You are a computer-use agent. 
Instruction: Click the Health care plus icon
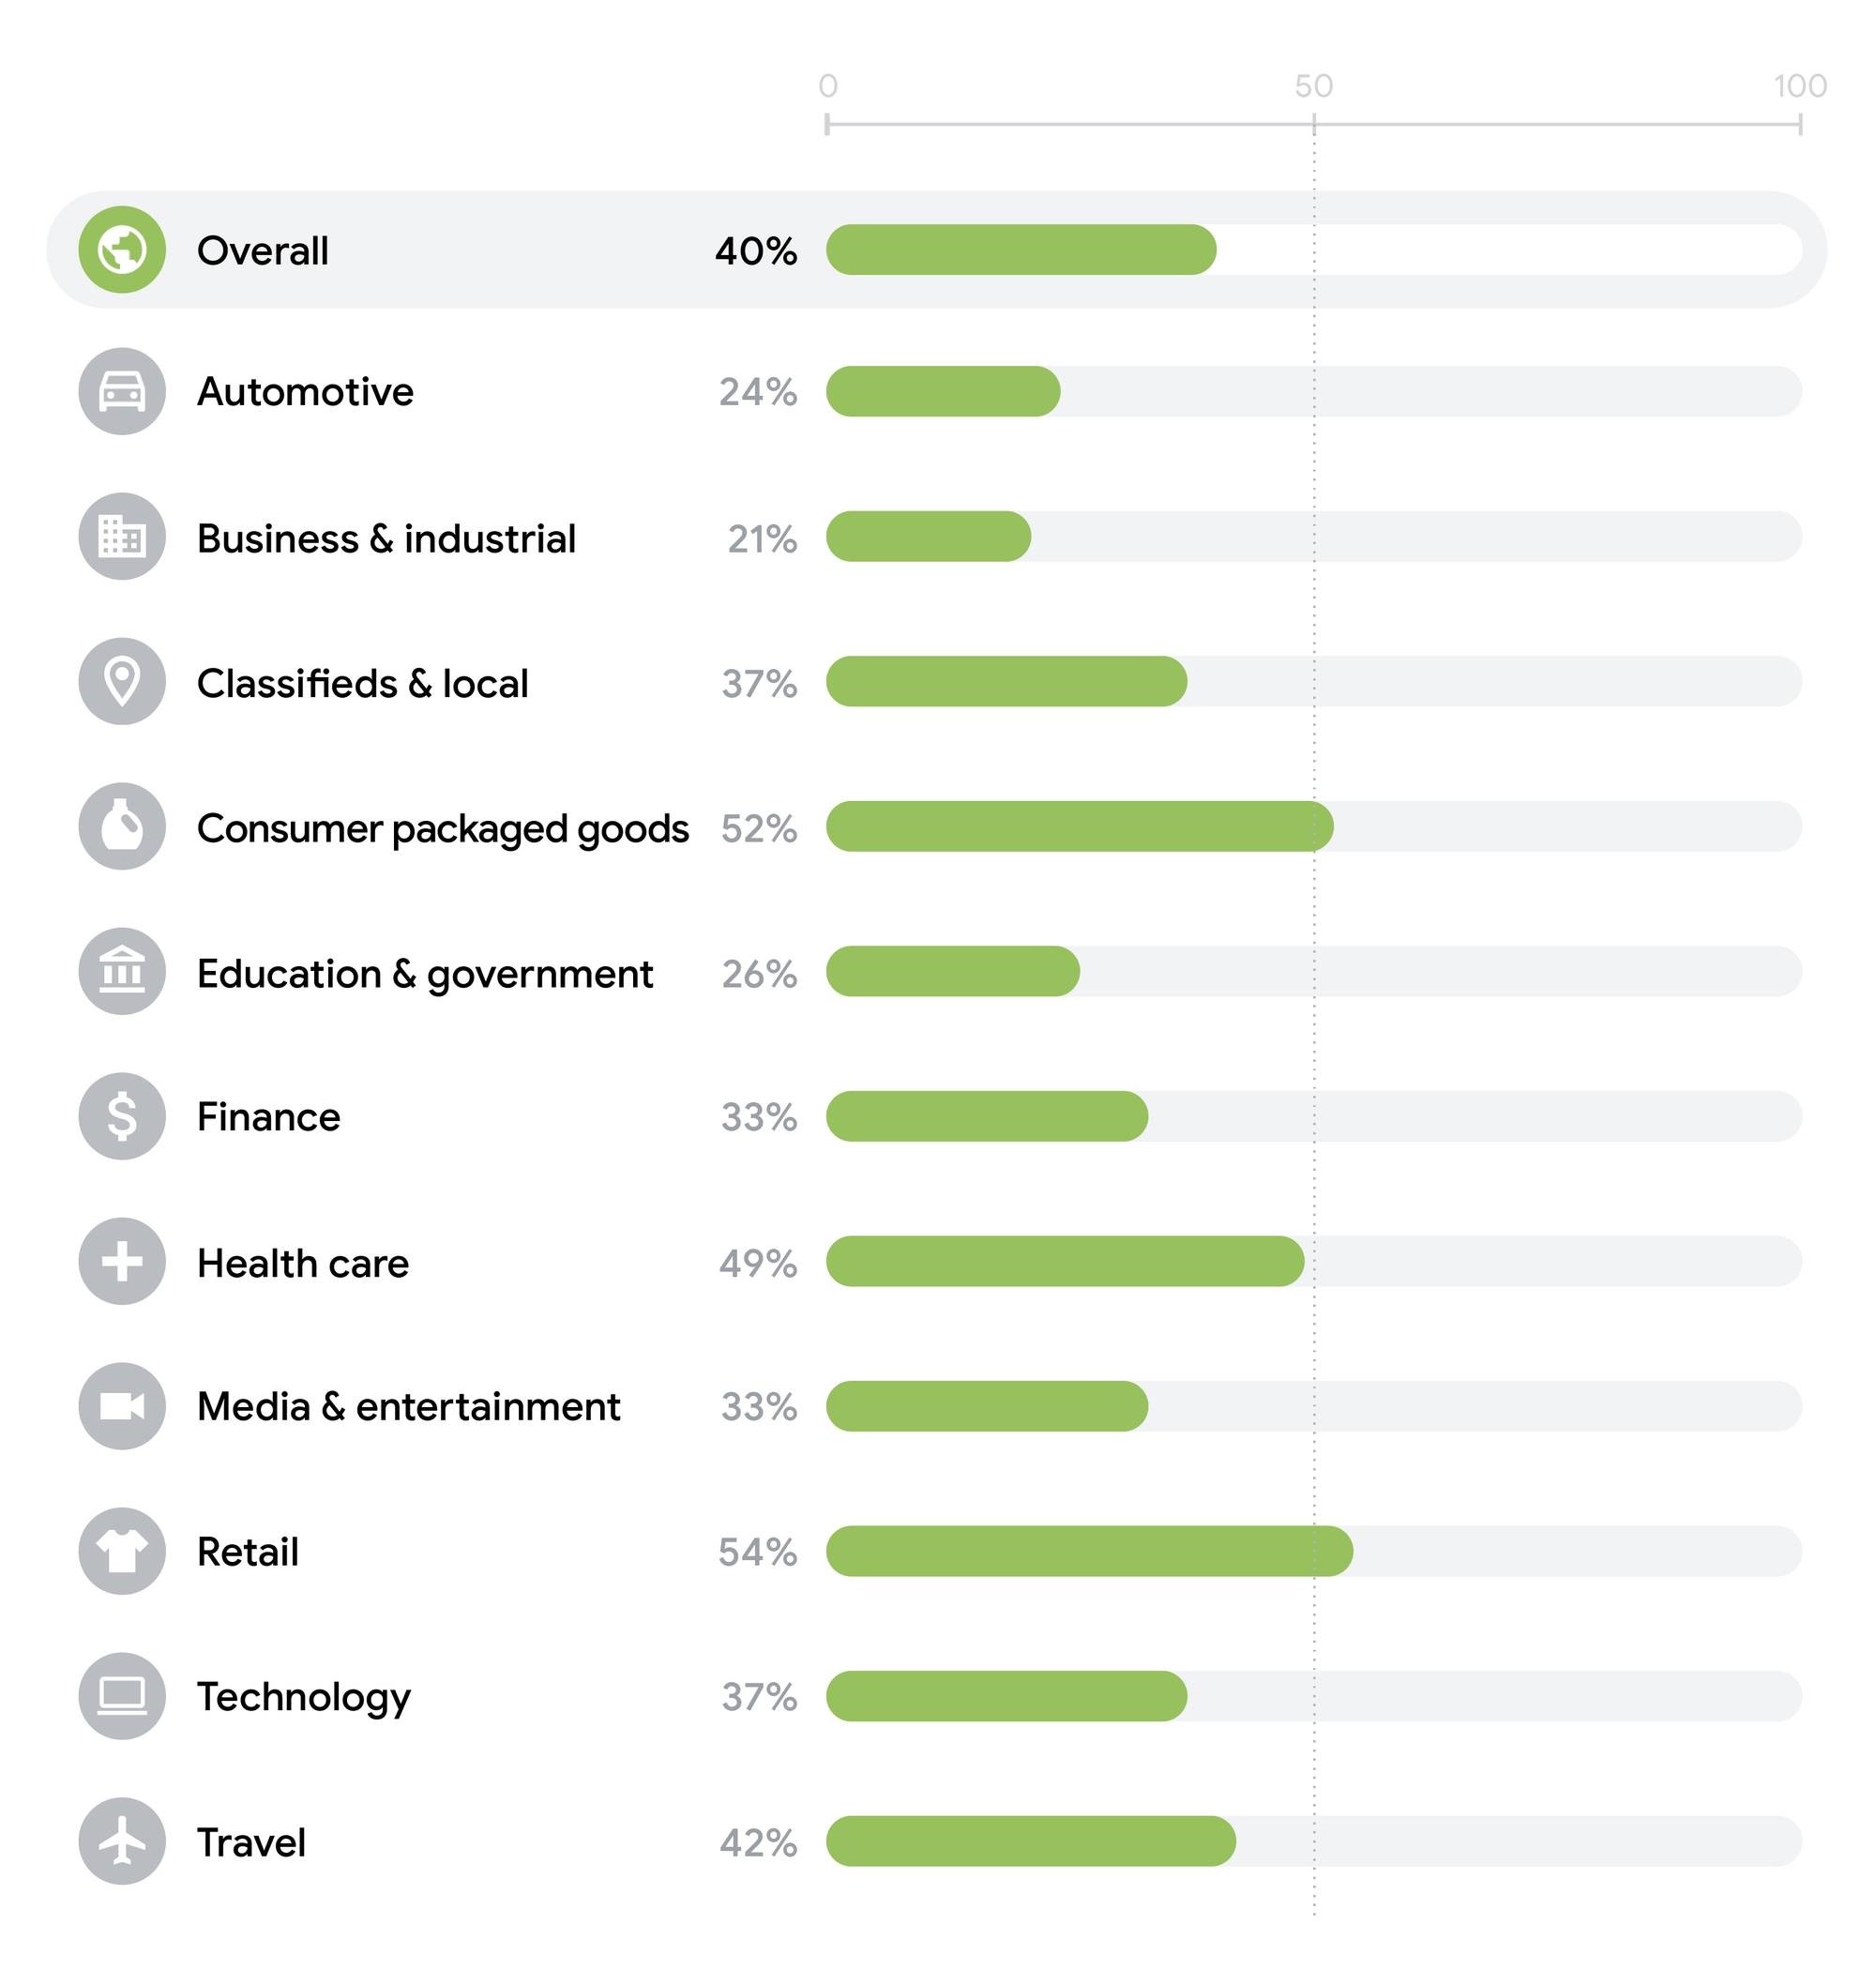coord(122,1262)
